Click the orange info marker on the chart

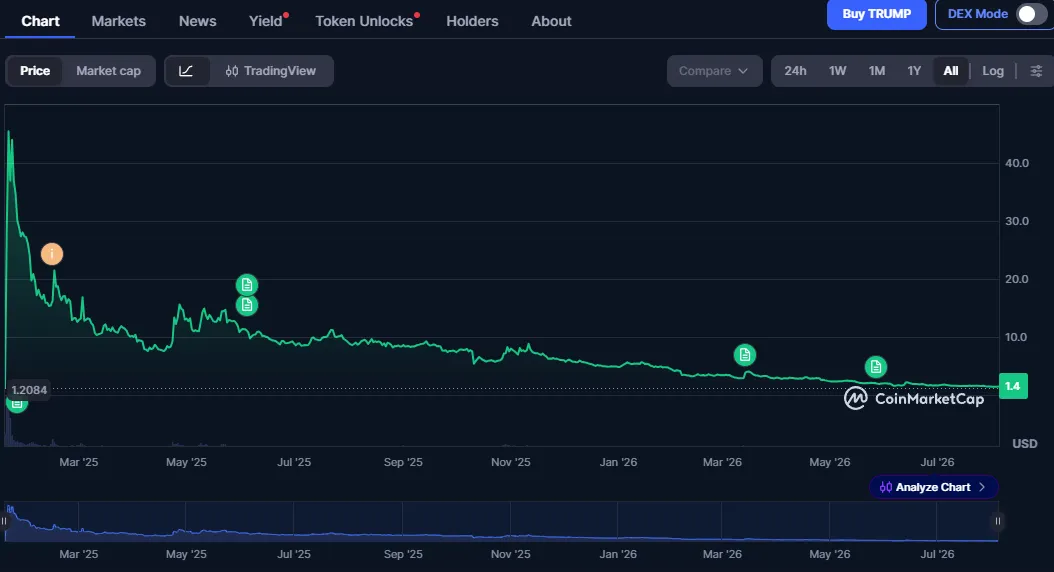point(52,254)
